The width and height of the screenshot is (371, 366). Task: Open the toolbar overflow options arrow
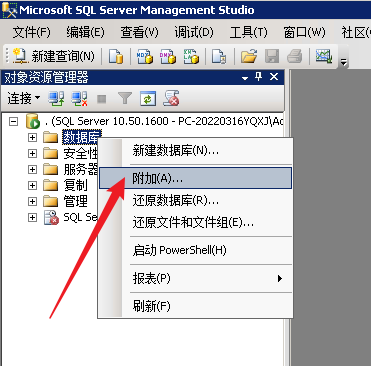click(343, 62)
